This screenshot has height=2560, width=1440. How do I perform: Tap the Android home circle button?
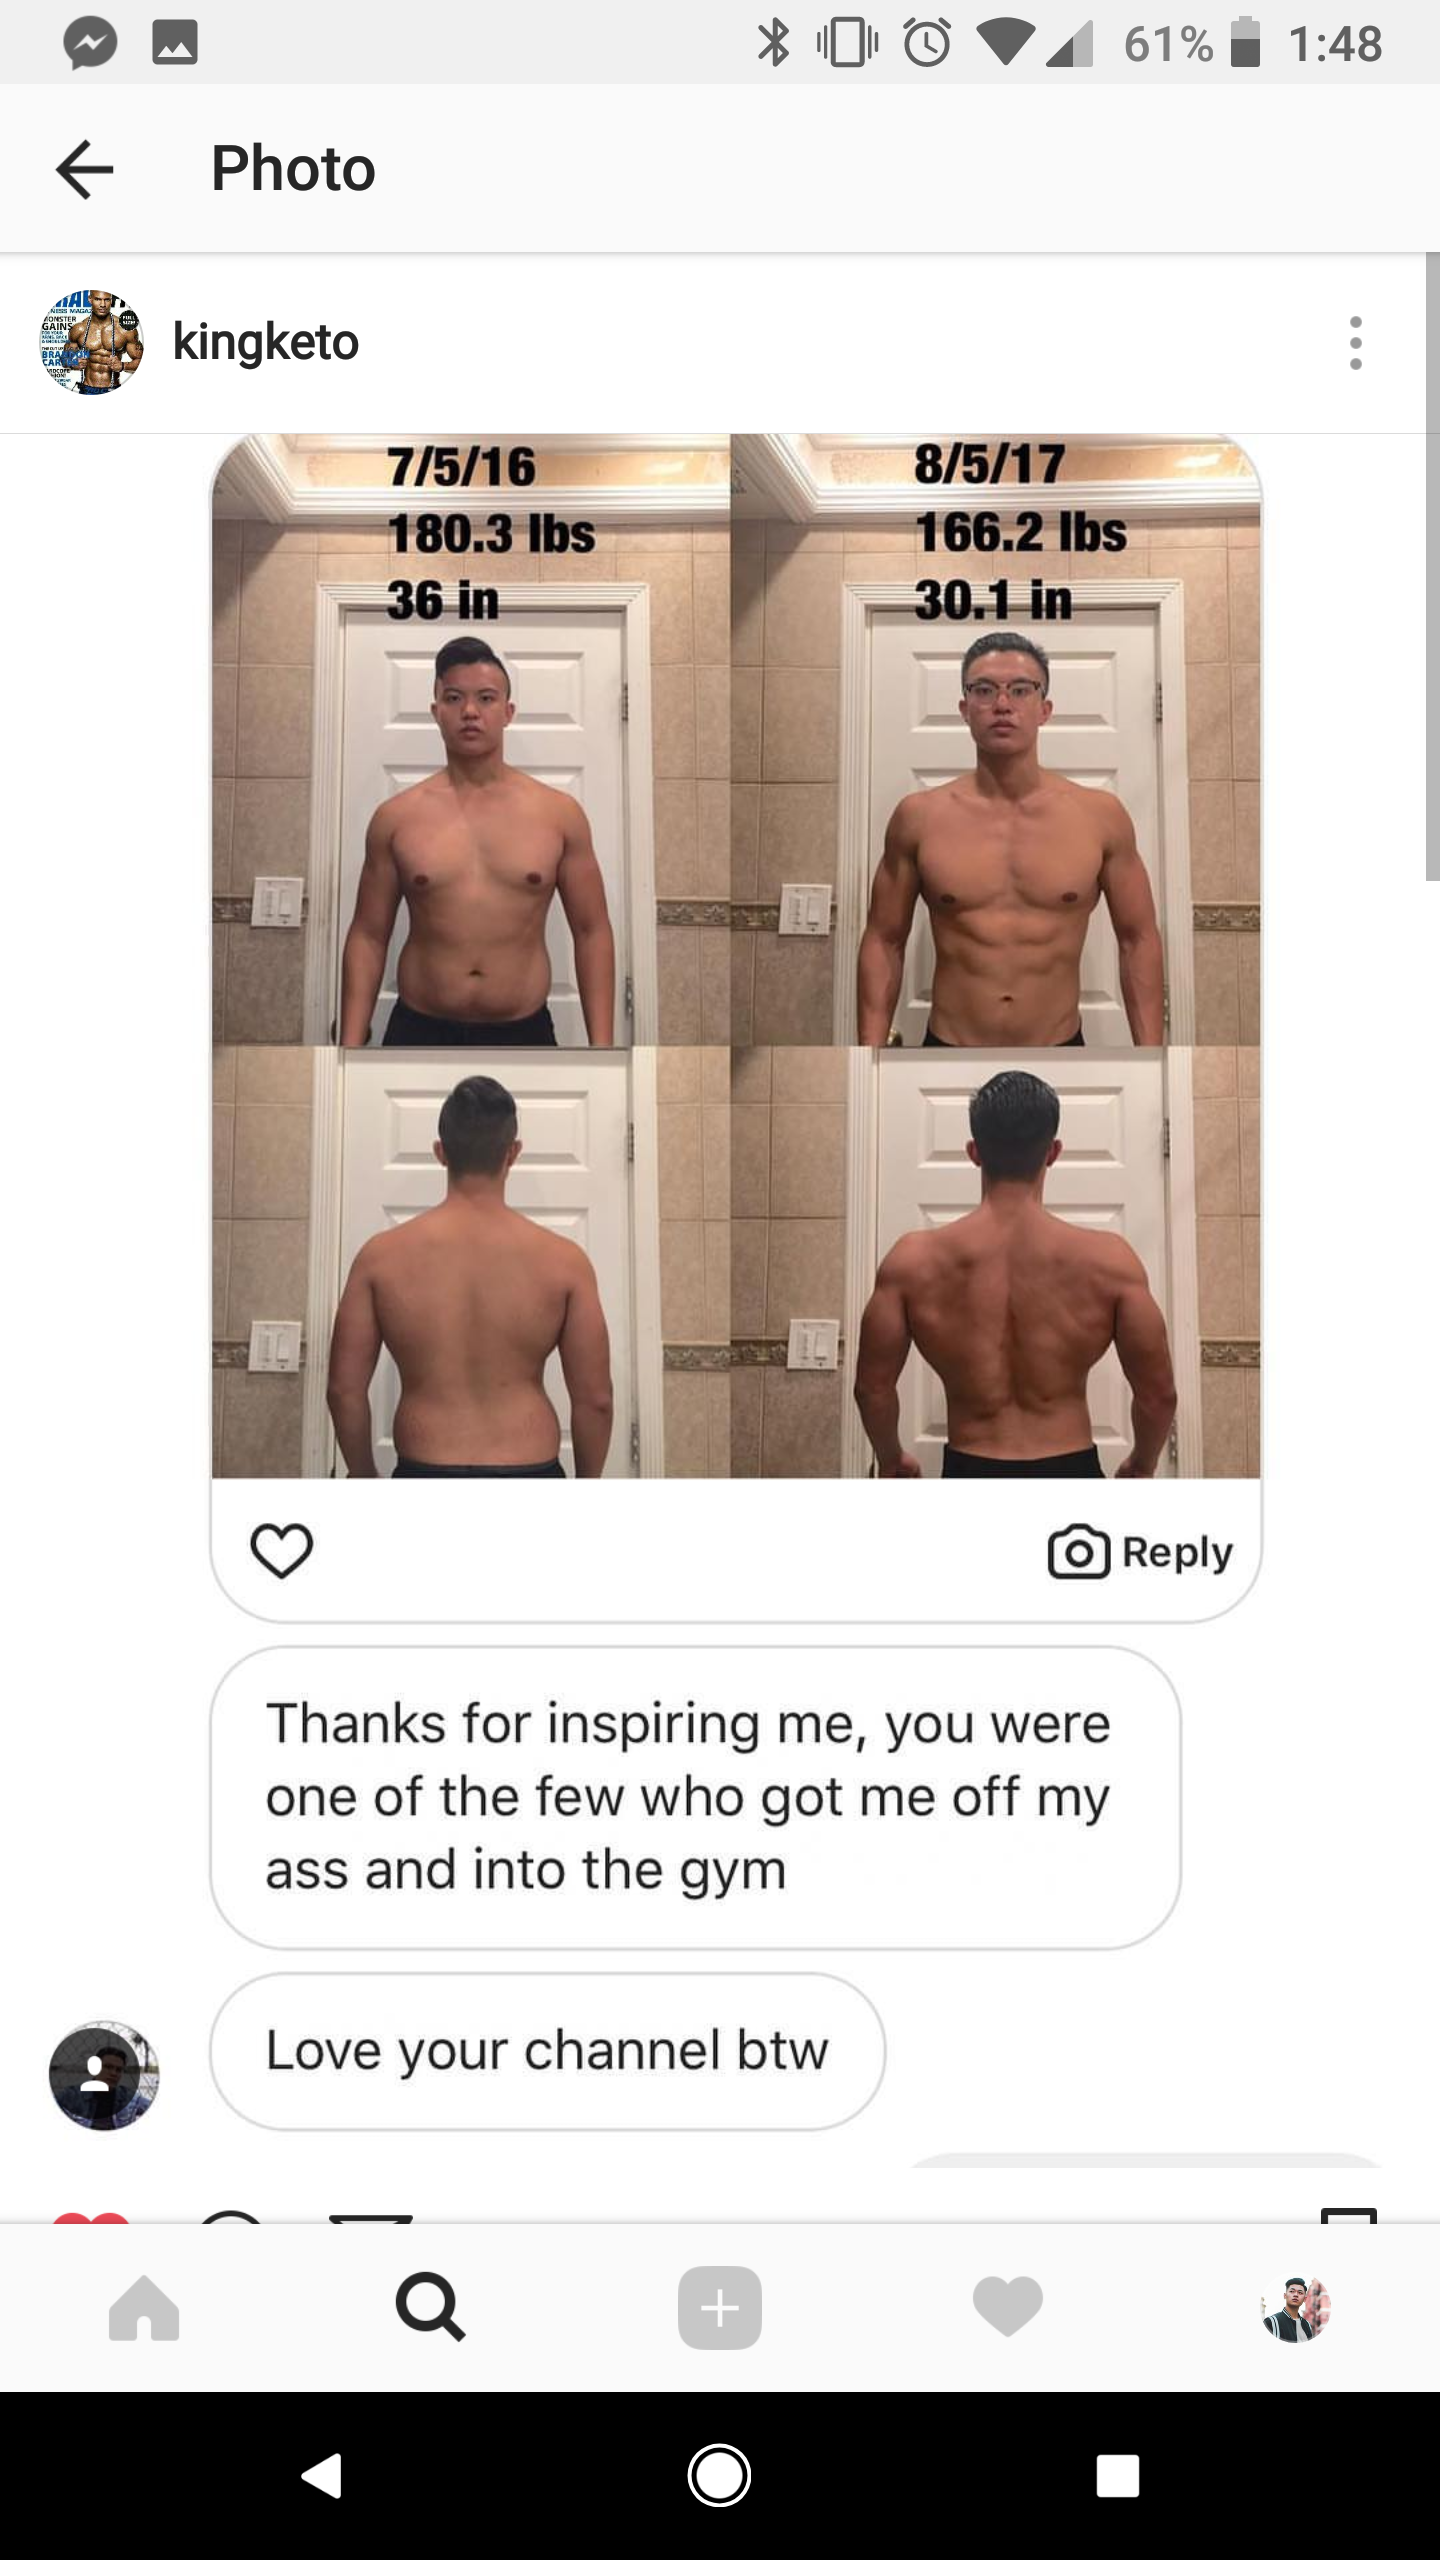(719, 2476)
